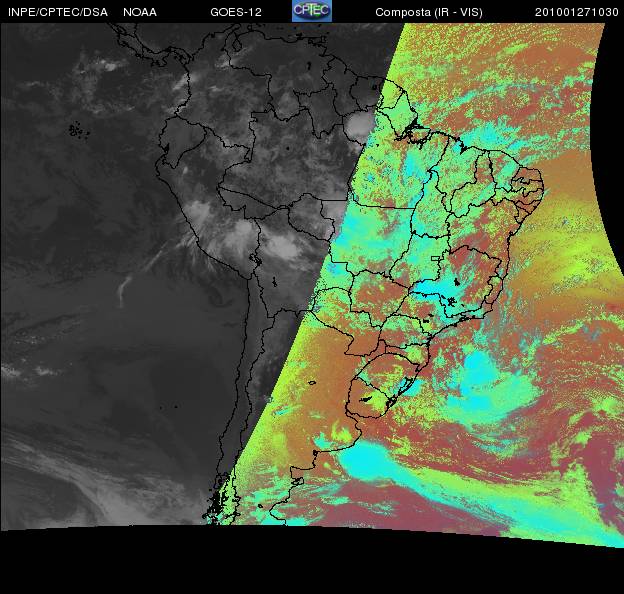
Task: Click the 201001271030 timestamp
Action: pos(577,12)
